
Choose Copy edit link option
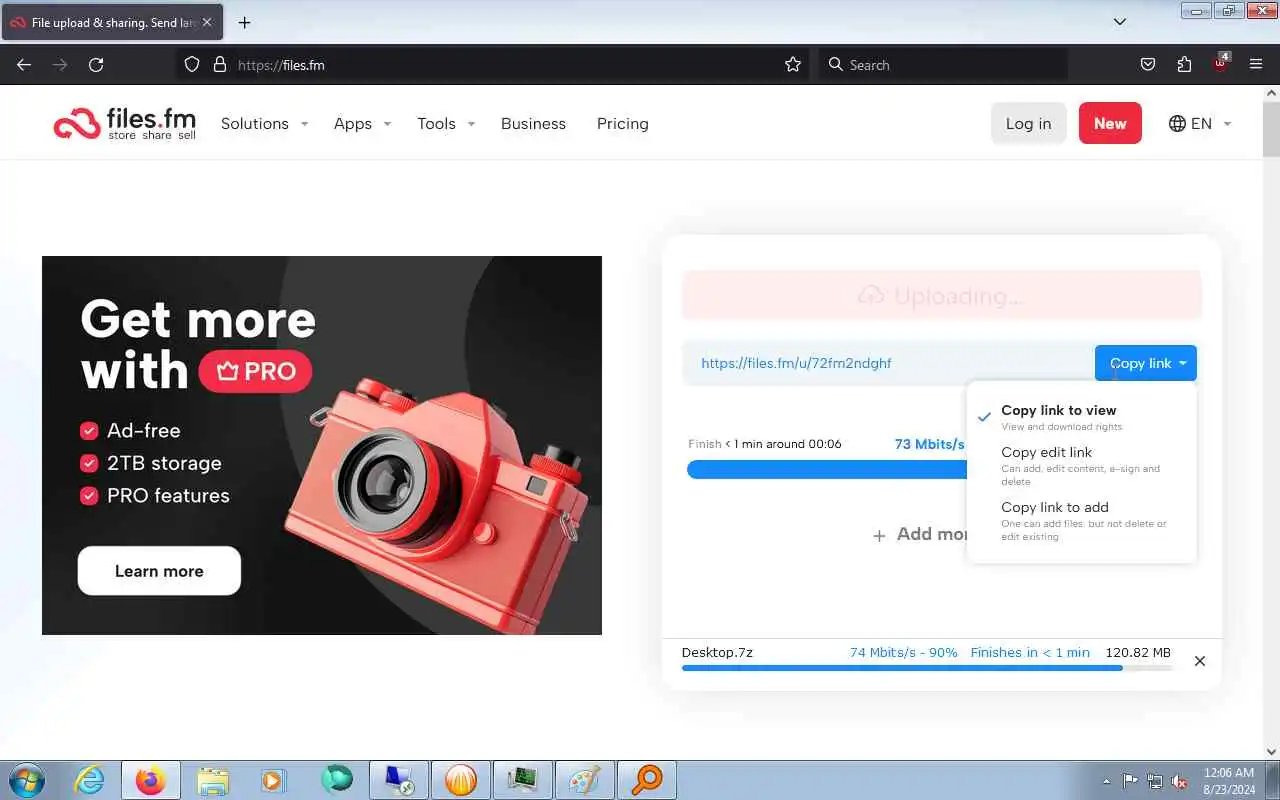[x=1082, y=466]
